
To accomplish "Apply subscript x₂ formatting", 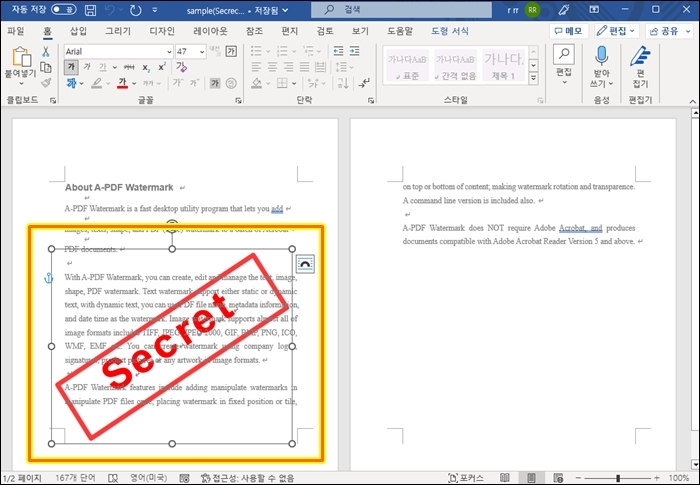I will pyautogui.click(x=146, y=67).
